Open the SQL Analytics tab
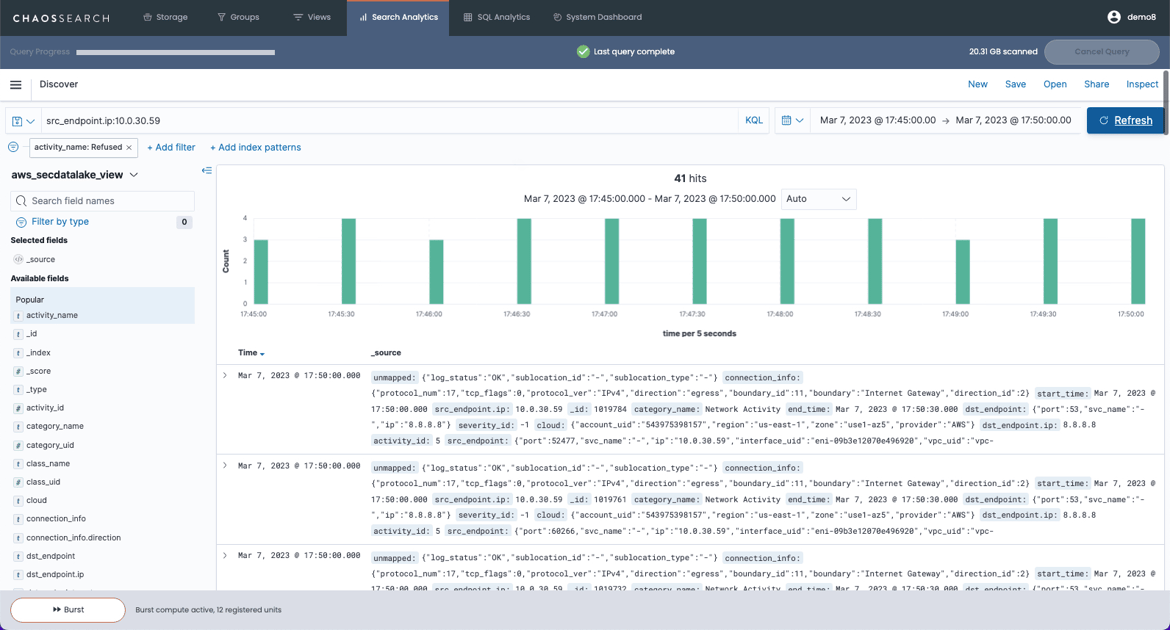The height and width of the screenshot is (630, 1170). point(496,17)
